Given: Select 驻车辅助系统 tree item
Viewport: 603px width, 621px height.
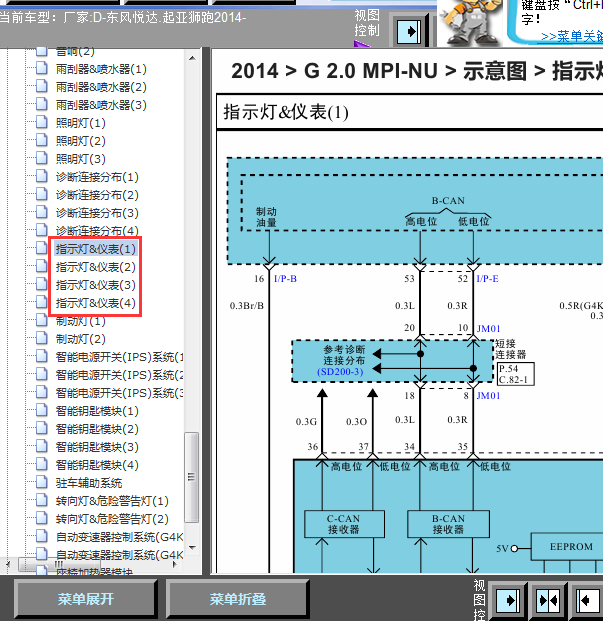Looking at the screenshot, I should coord(89,483).
